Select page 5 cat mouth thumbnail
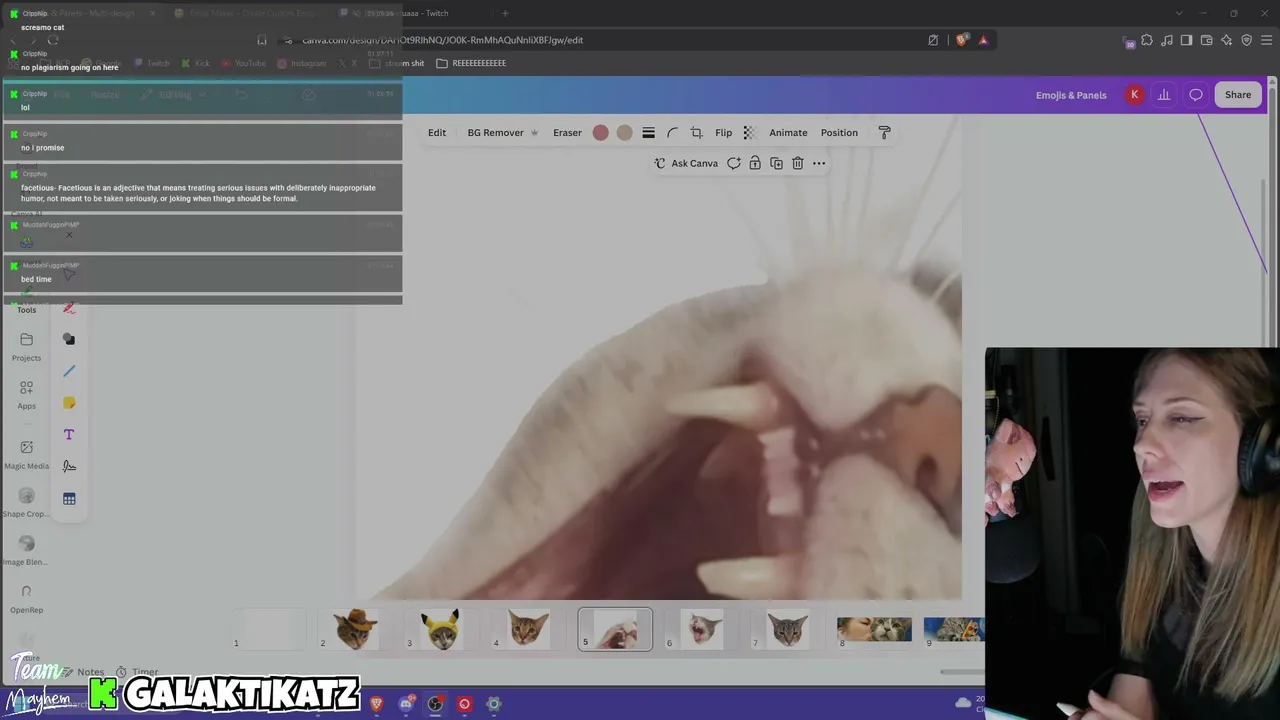 pos(615,629)
